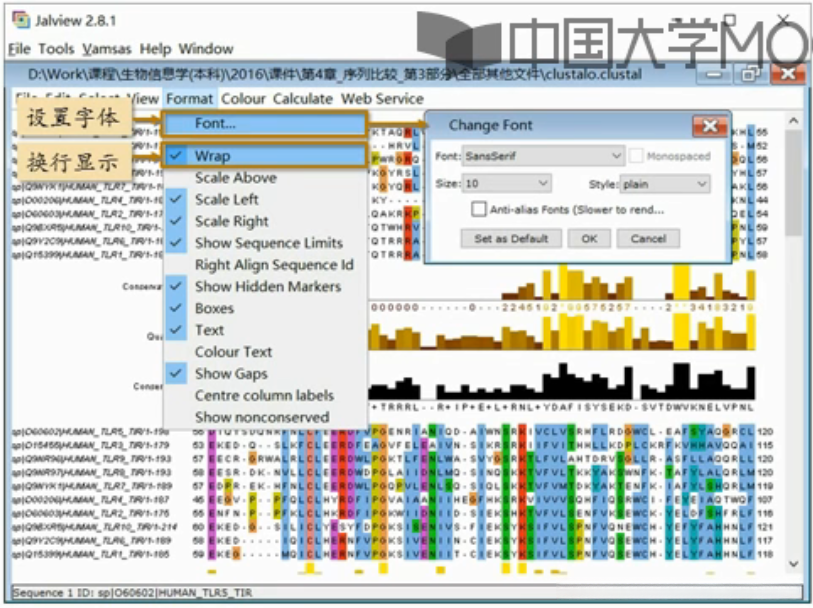Select sequence label TLR2_TIR/1-176
The height and width of the screenshot is (608, 813).
pyautogui.click(x=91, y=513)
